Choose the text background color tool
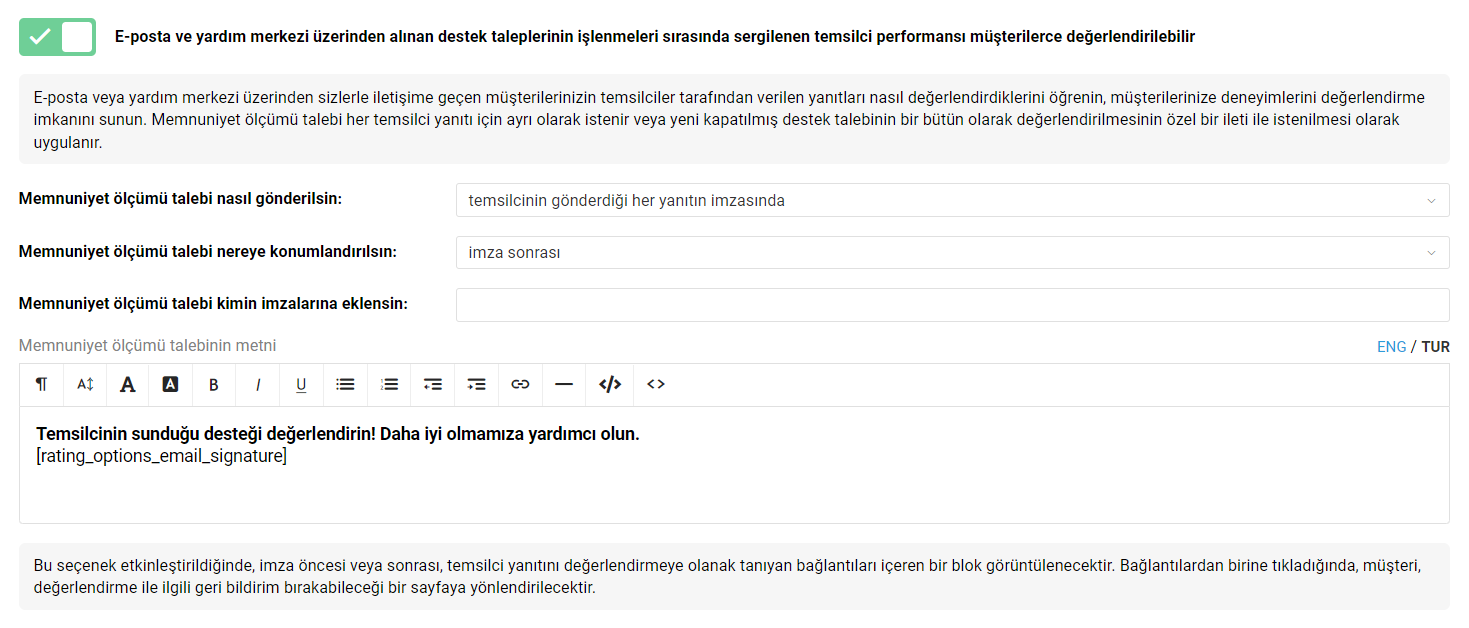This screenshot has height=628, width=1469. pyautogui.click(x=170, y=384)
